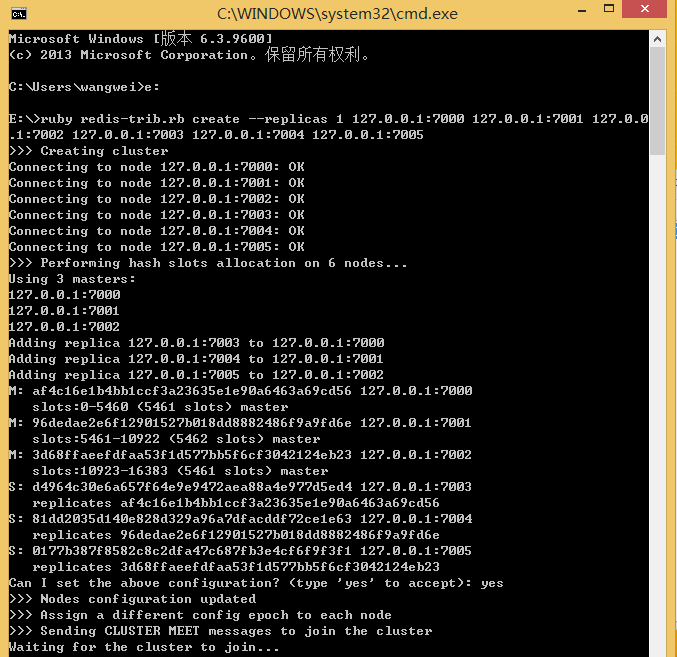Screen dimensions: 677x657
Task: Close the cmd.exe window
Action: coord(645,9)
